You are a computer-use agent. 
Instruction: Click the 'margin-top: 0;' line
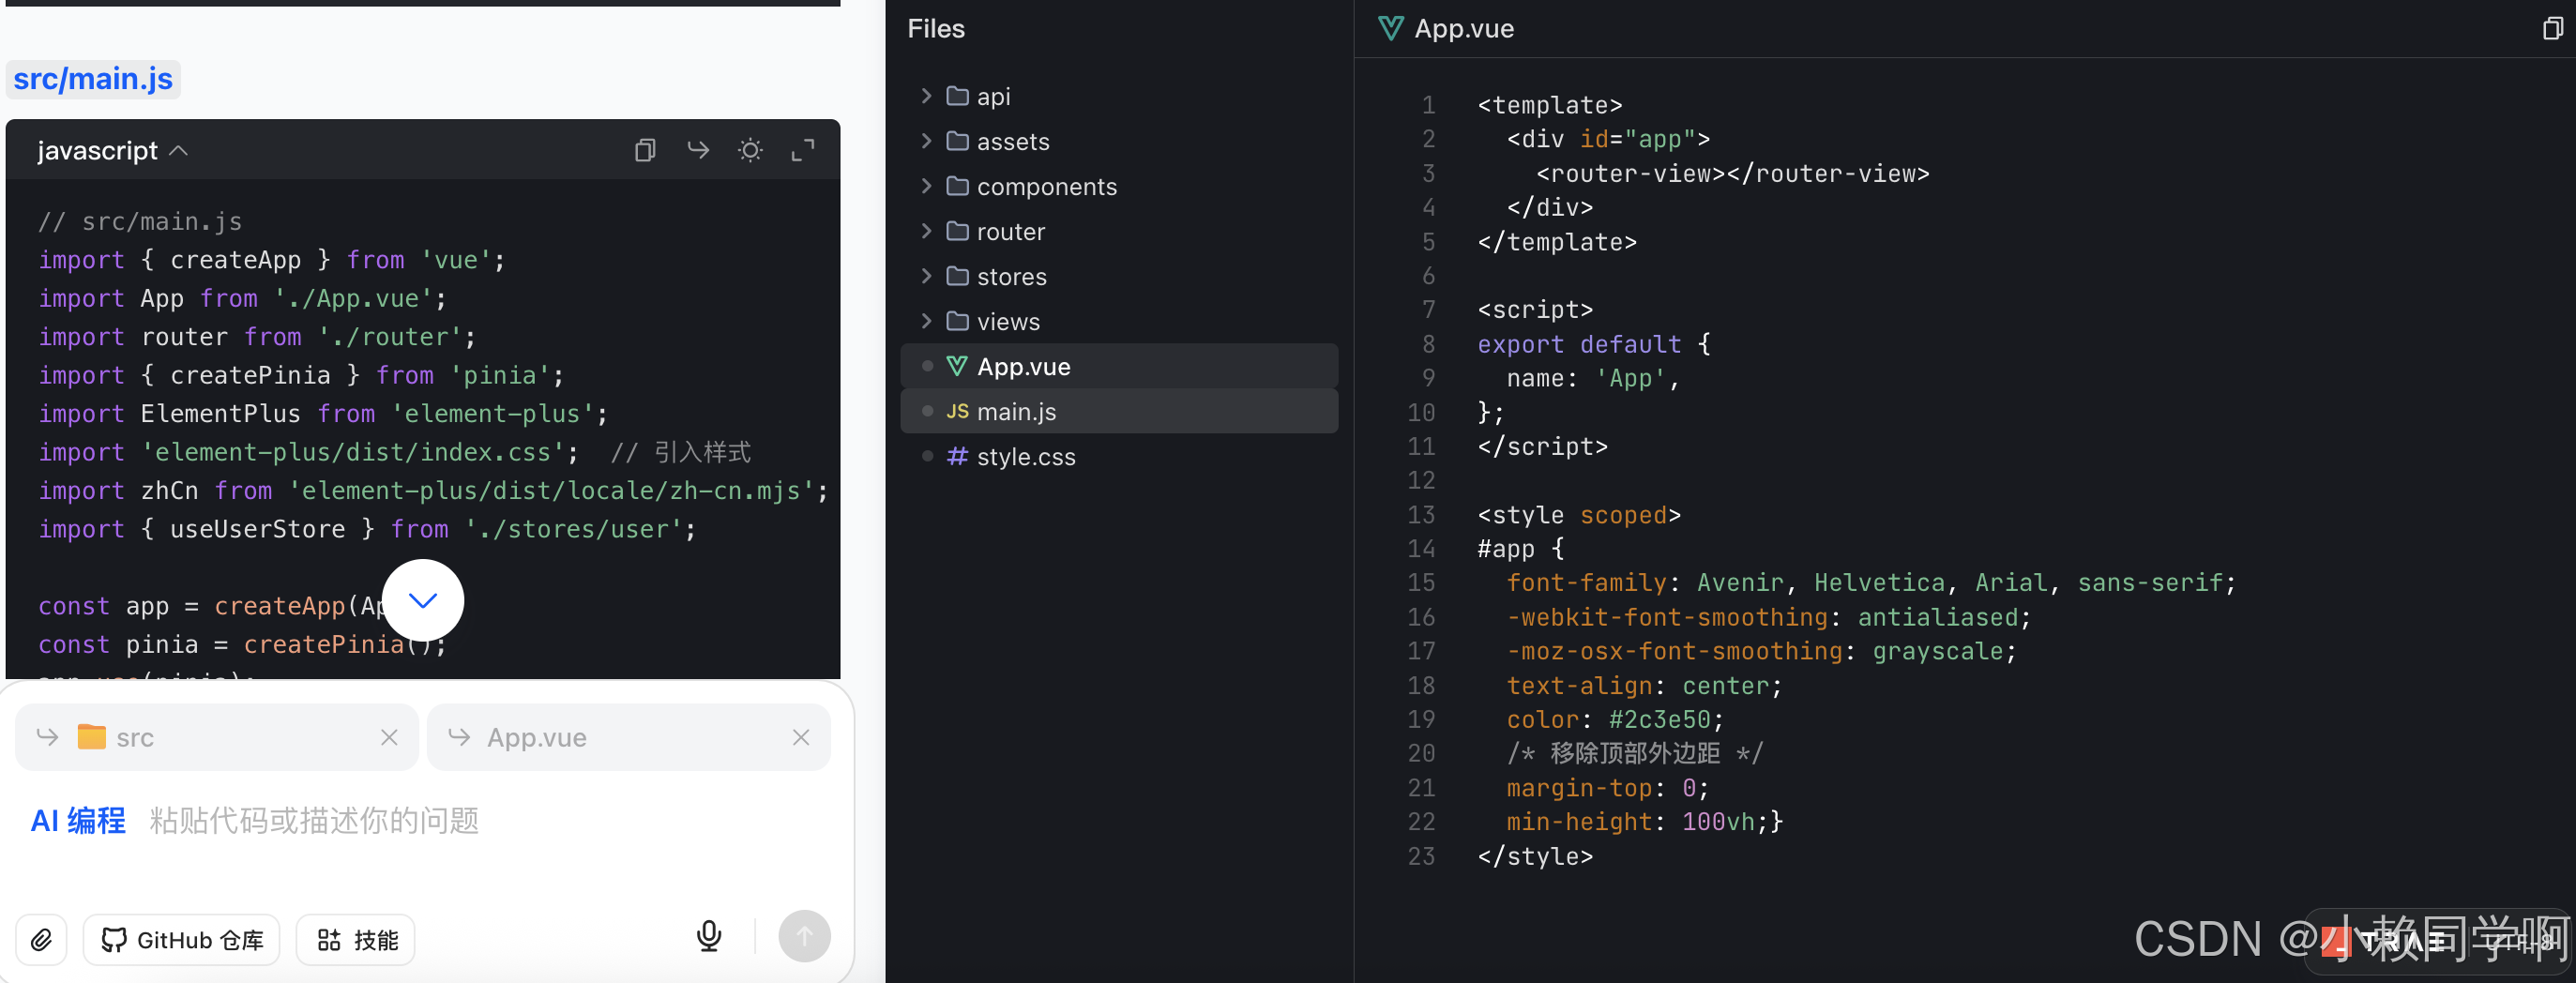pyautogui.click(x=1607, y=788)
